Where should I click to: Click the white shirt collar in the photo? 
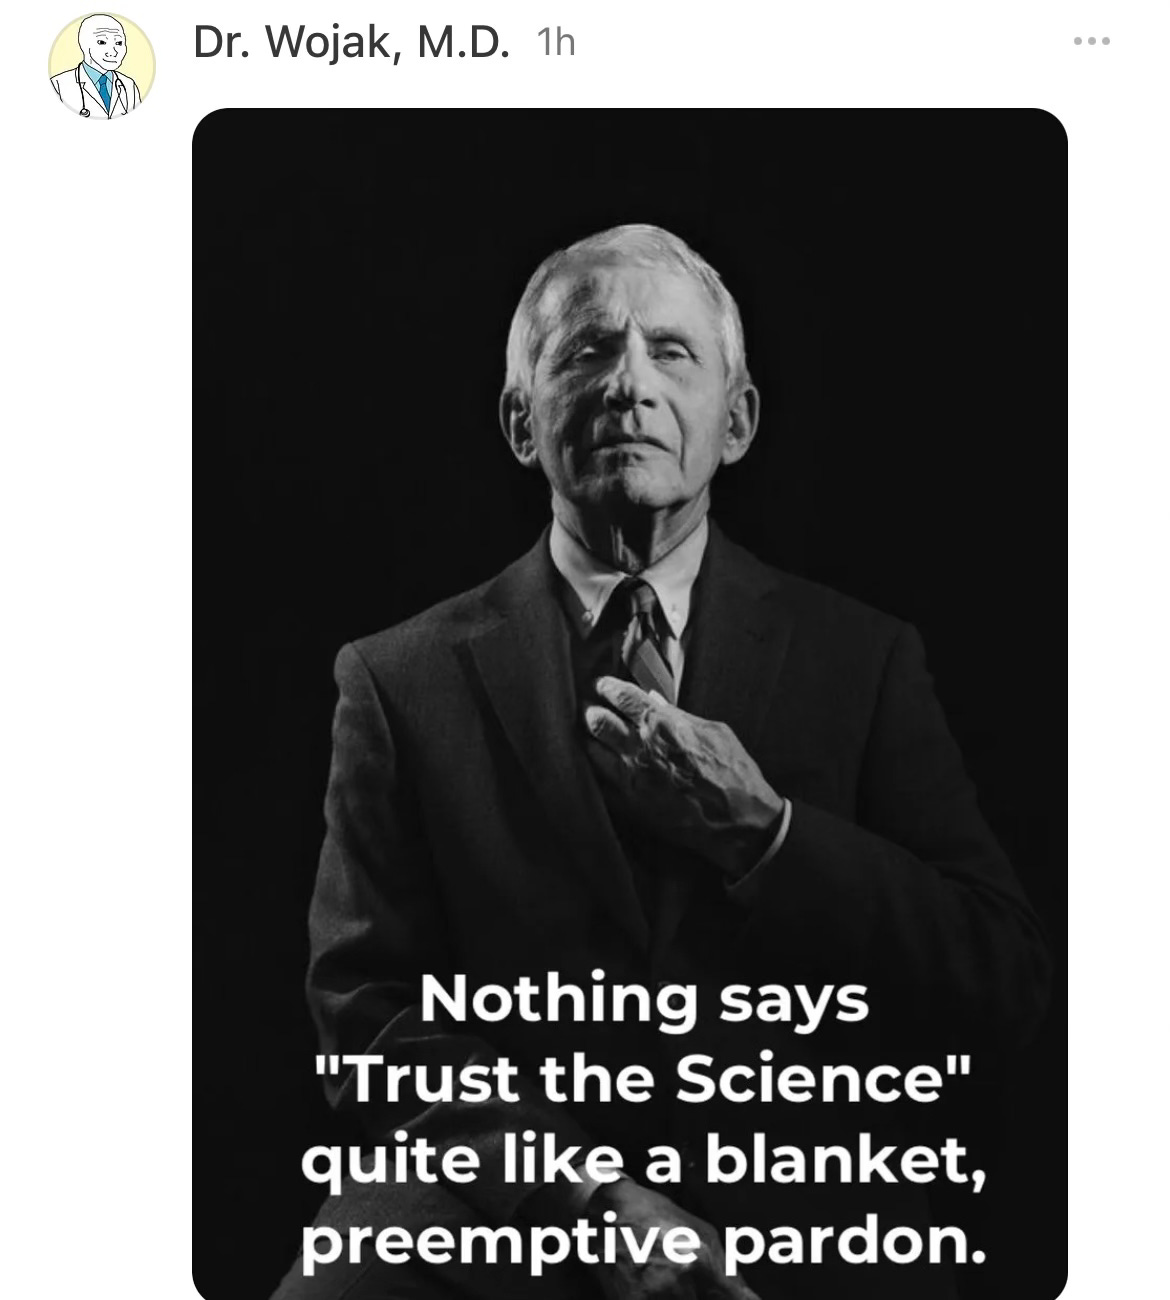(600, 585)
